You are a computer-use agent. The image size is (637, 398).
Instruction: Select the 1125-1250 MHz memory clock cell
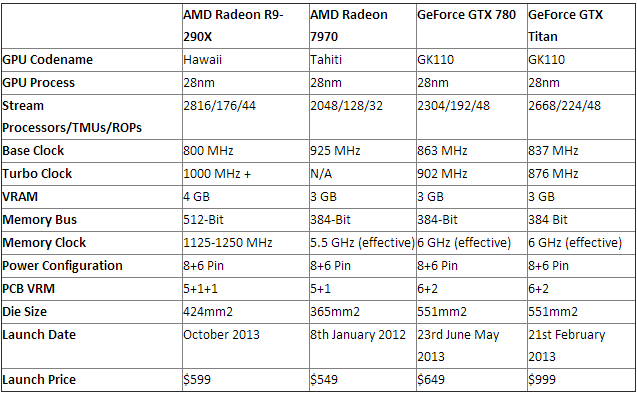245,243
